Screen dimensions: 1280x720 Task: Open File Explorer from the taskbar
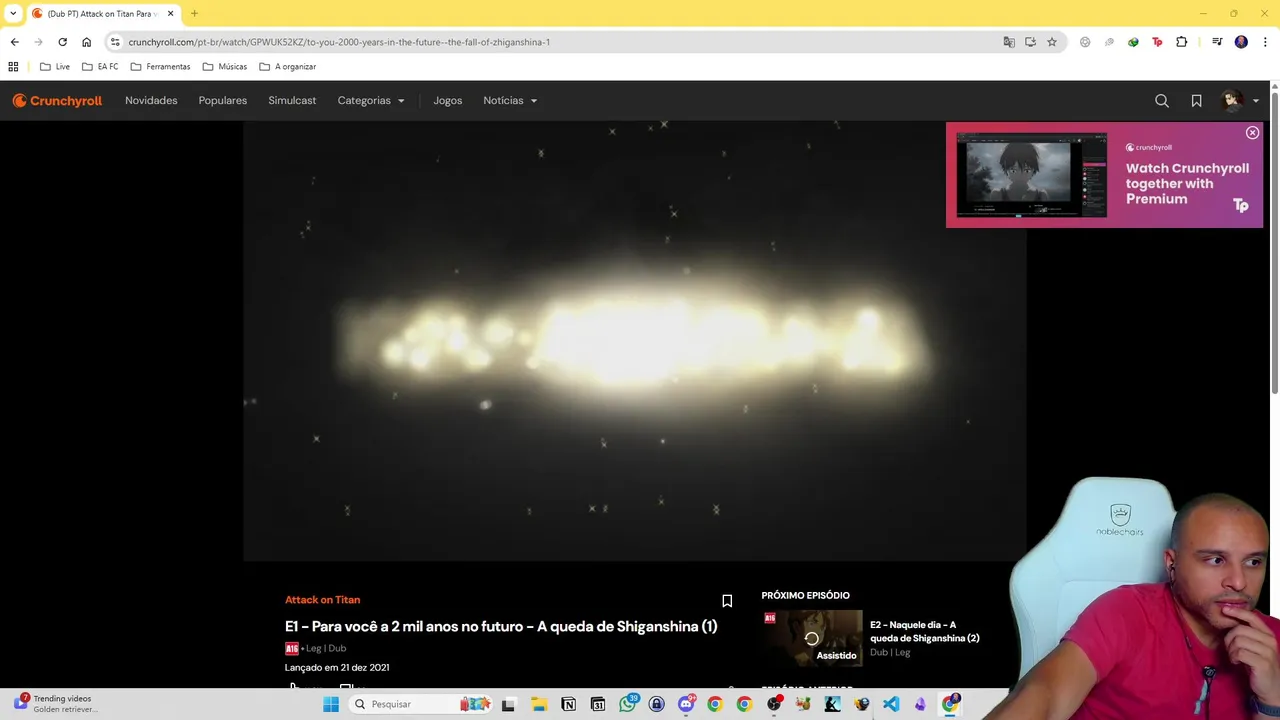538,704
